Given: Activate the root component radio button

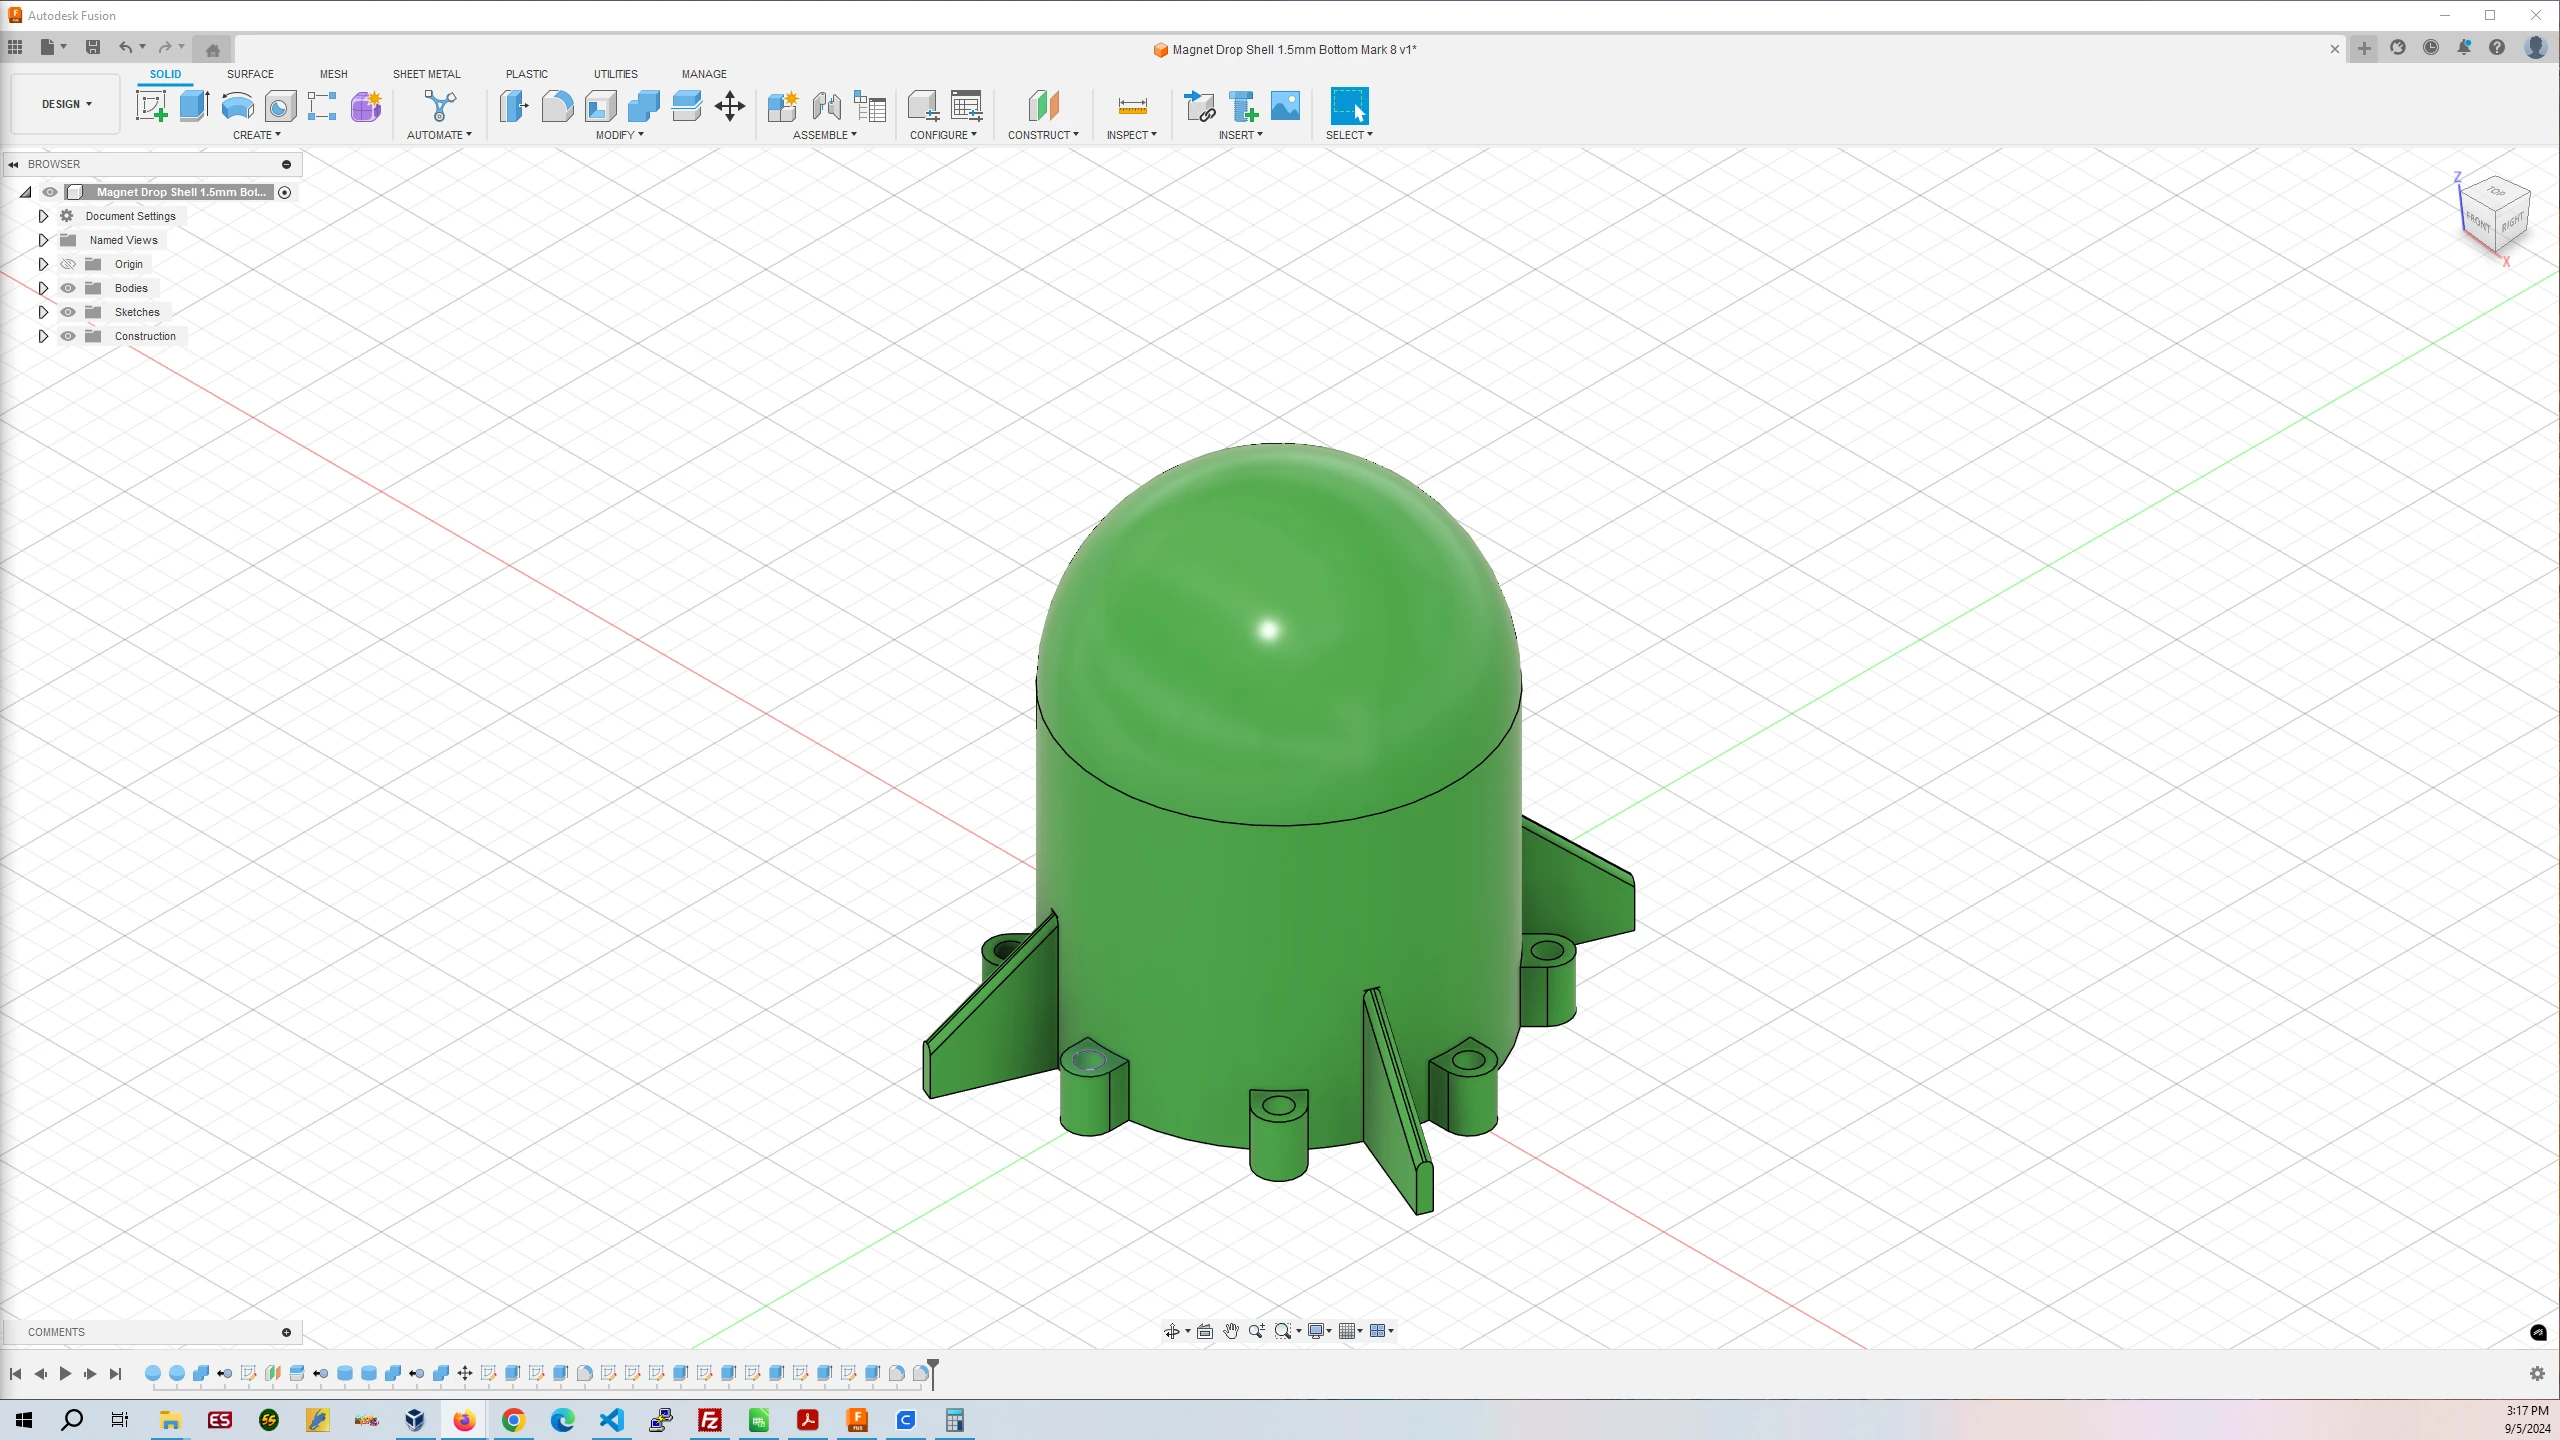Looking at the screenshot, I should click(285, 192).
